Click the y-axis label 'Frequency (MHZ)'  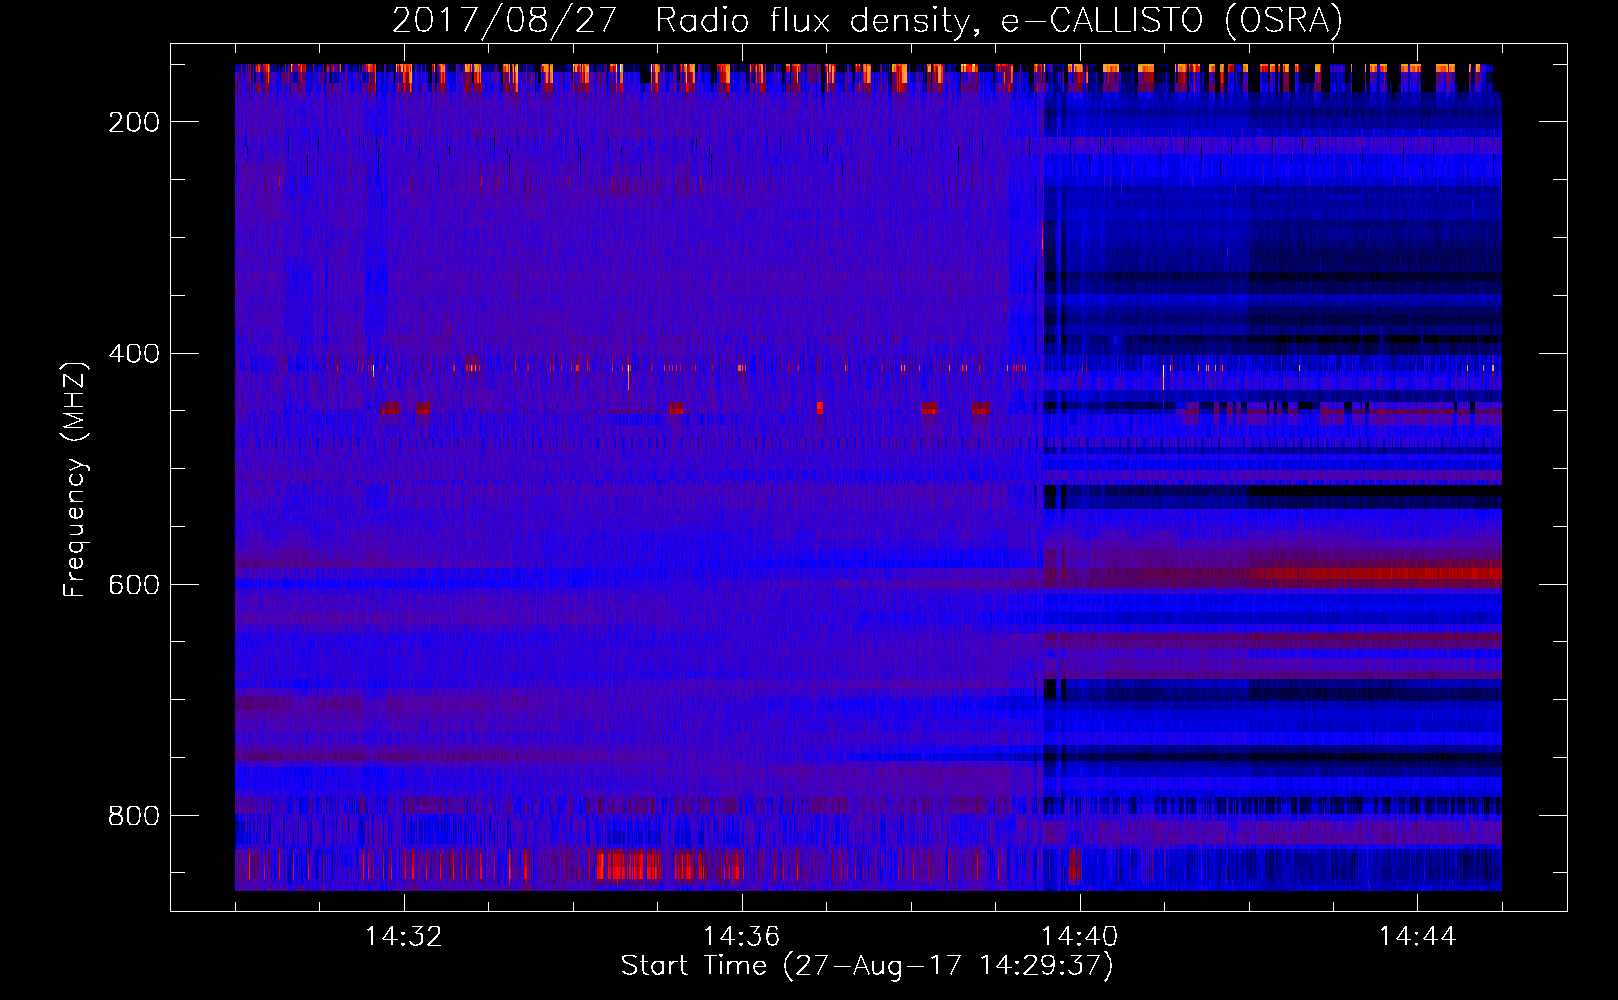75,479
